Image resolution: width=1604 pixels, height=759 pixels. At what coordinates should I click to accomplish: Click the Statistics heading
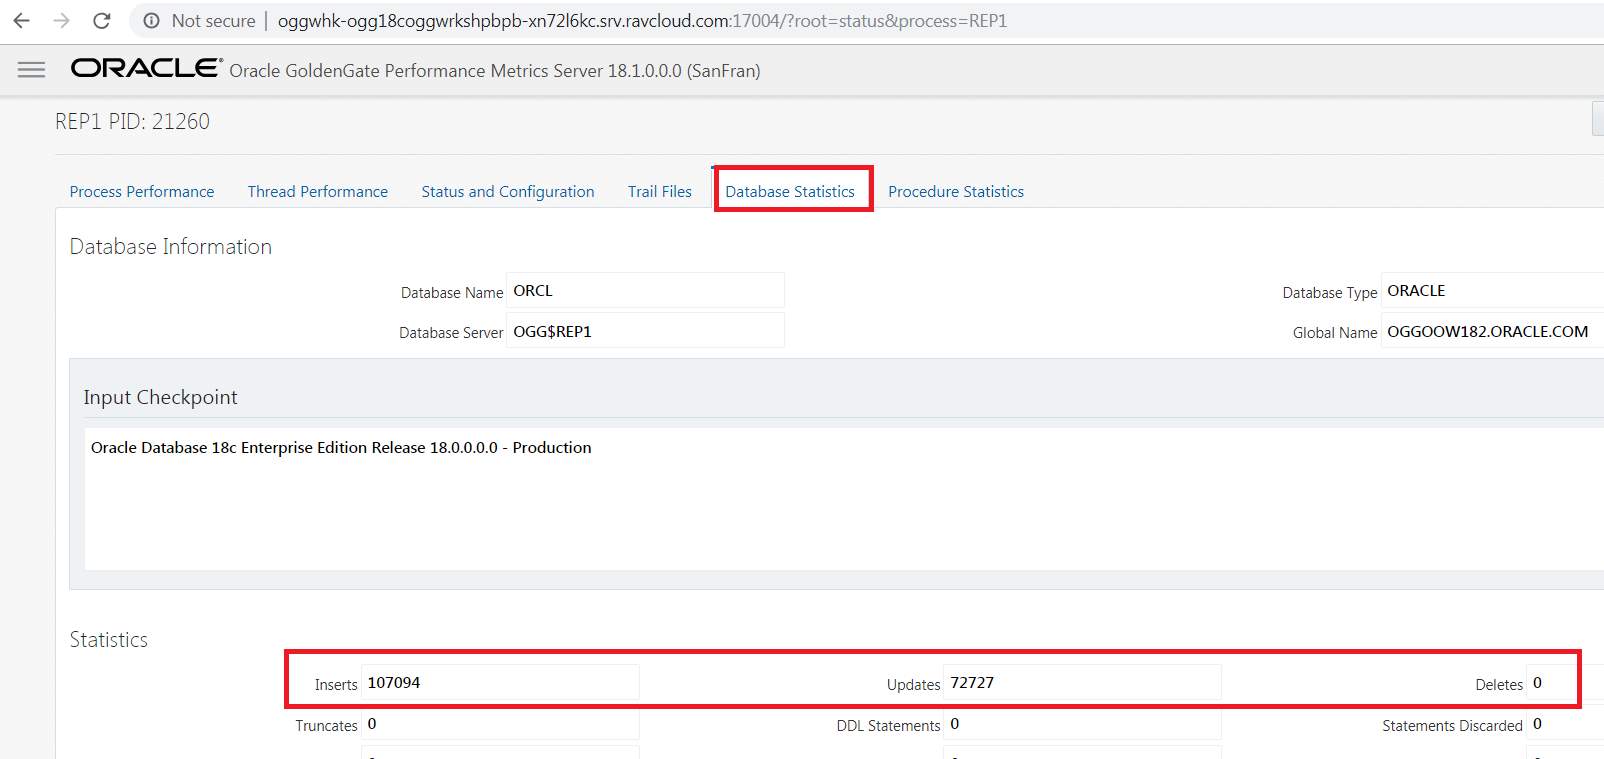109,640
